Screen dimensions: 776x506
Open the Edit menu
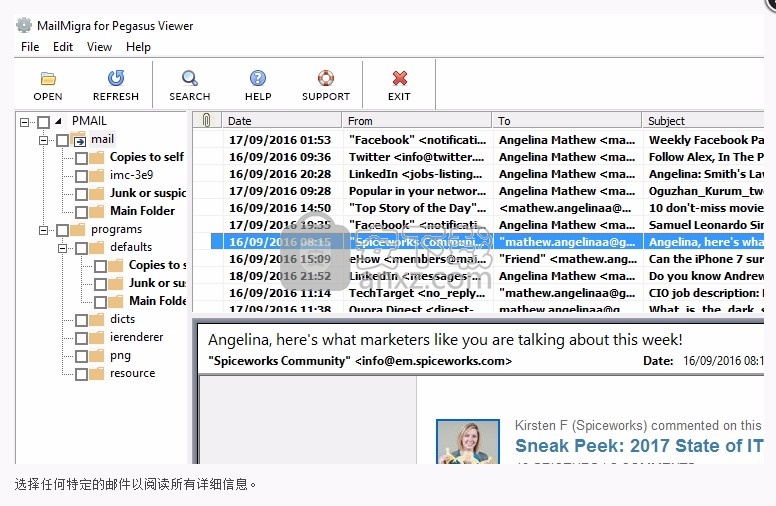[x=63, y=47]
